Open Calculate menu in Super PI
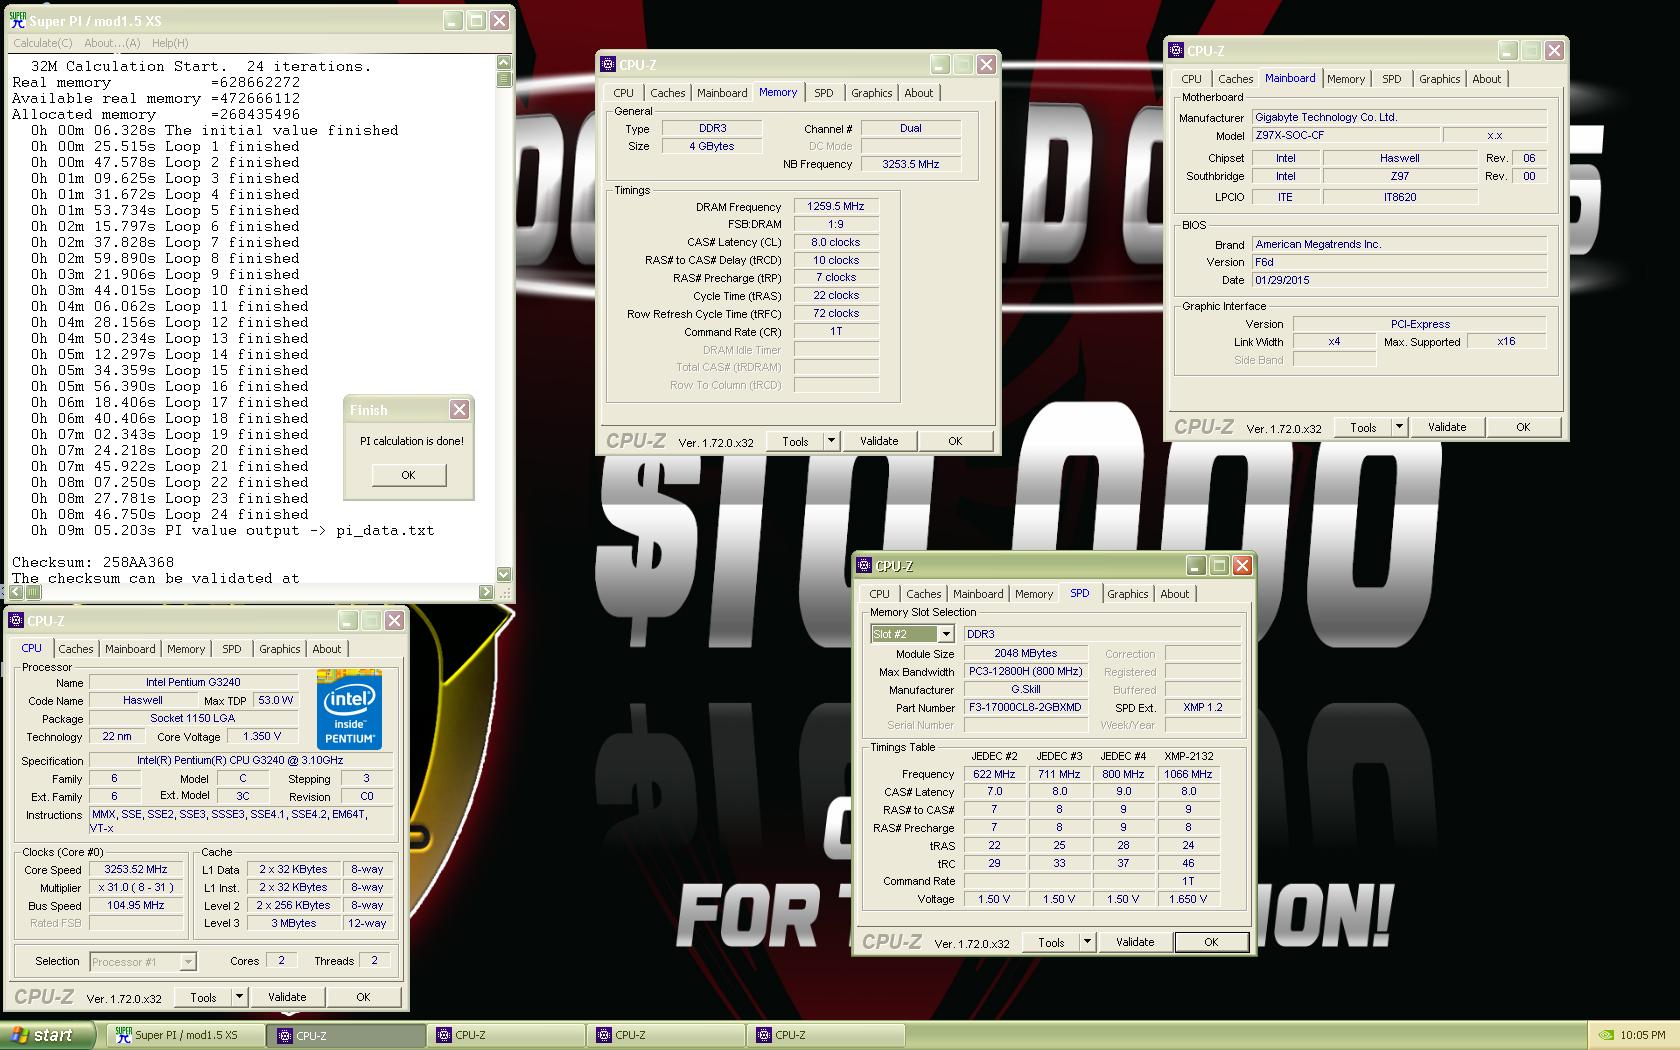Viewport: 1680px width, 1050px height. coord(42,43)
